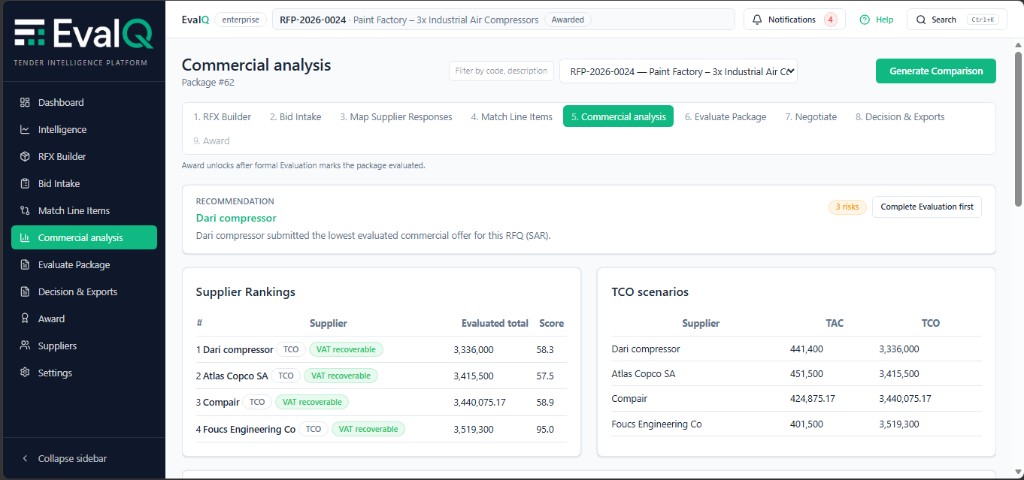Click the Awarded status badge

[x=568, y=20]
